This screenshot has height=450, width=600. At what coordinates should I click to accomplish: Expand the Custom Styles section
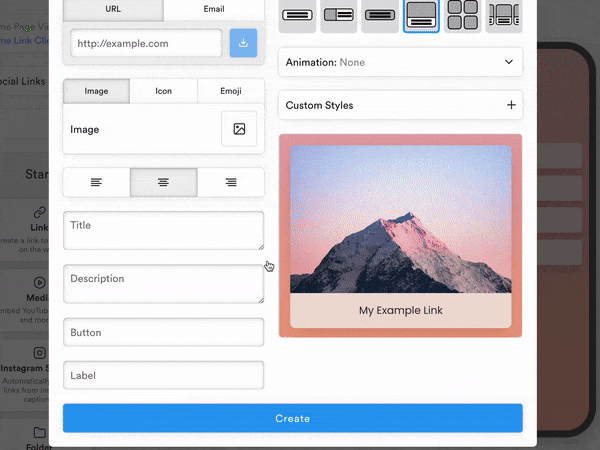(x=400, y=105)
